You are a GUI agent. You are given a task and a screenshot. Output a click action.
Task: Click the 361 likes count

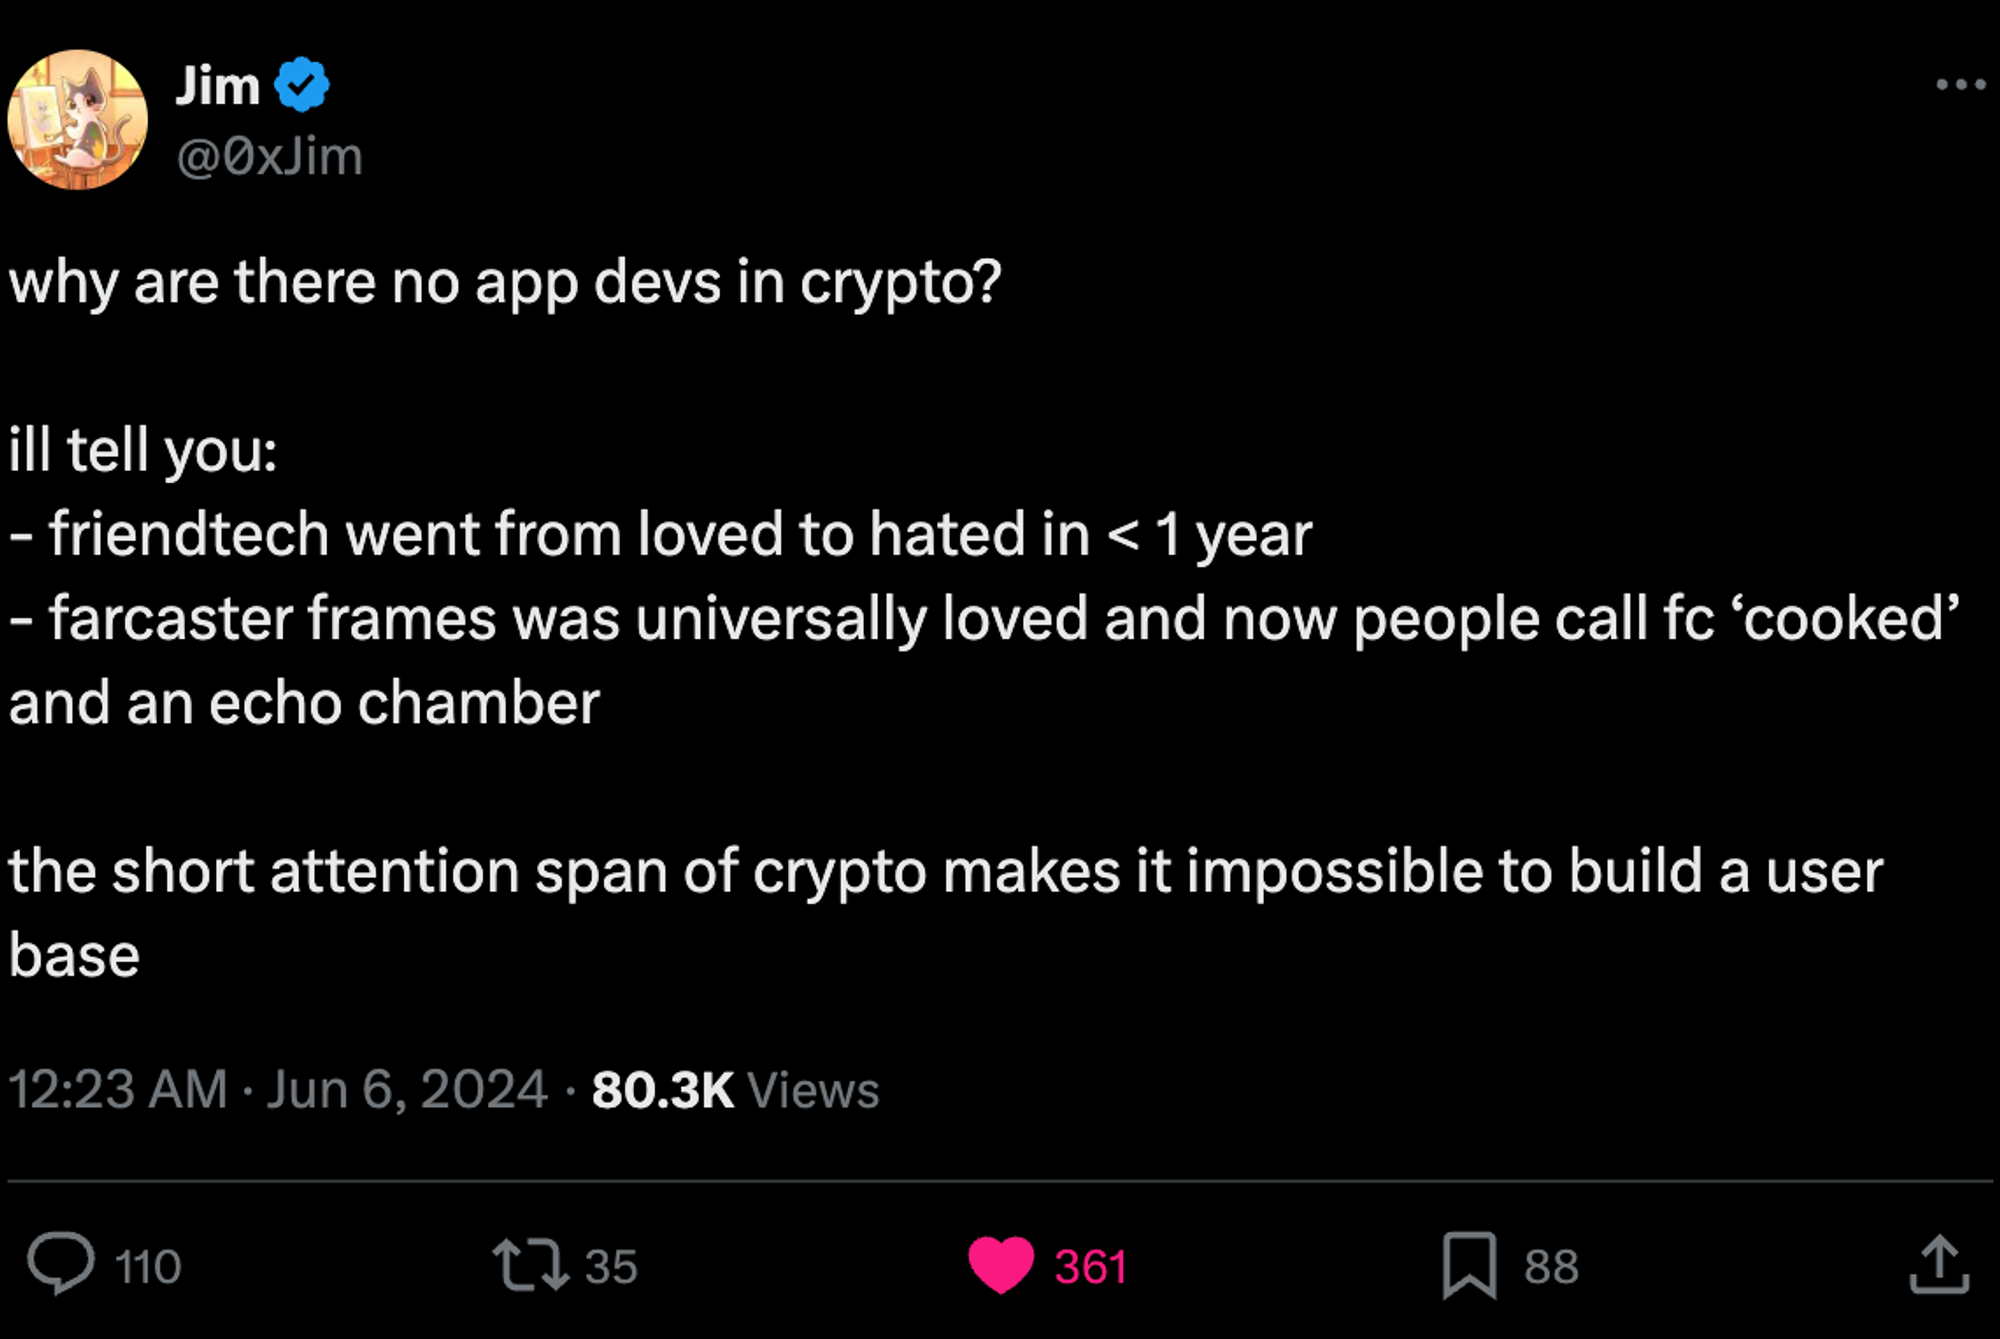pos(1091,1266)
